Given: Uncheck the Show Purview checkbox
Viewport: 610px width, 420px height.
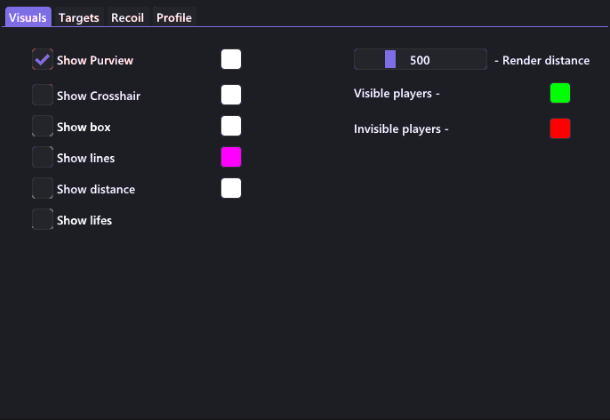Looking at the screenshot, I should (x=42, y=60).
